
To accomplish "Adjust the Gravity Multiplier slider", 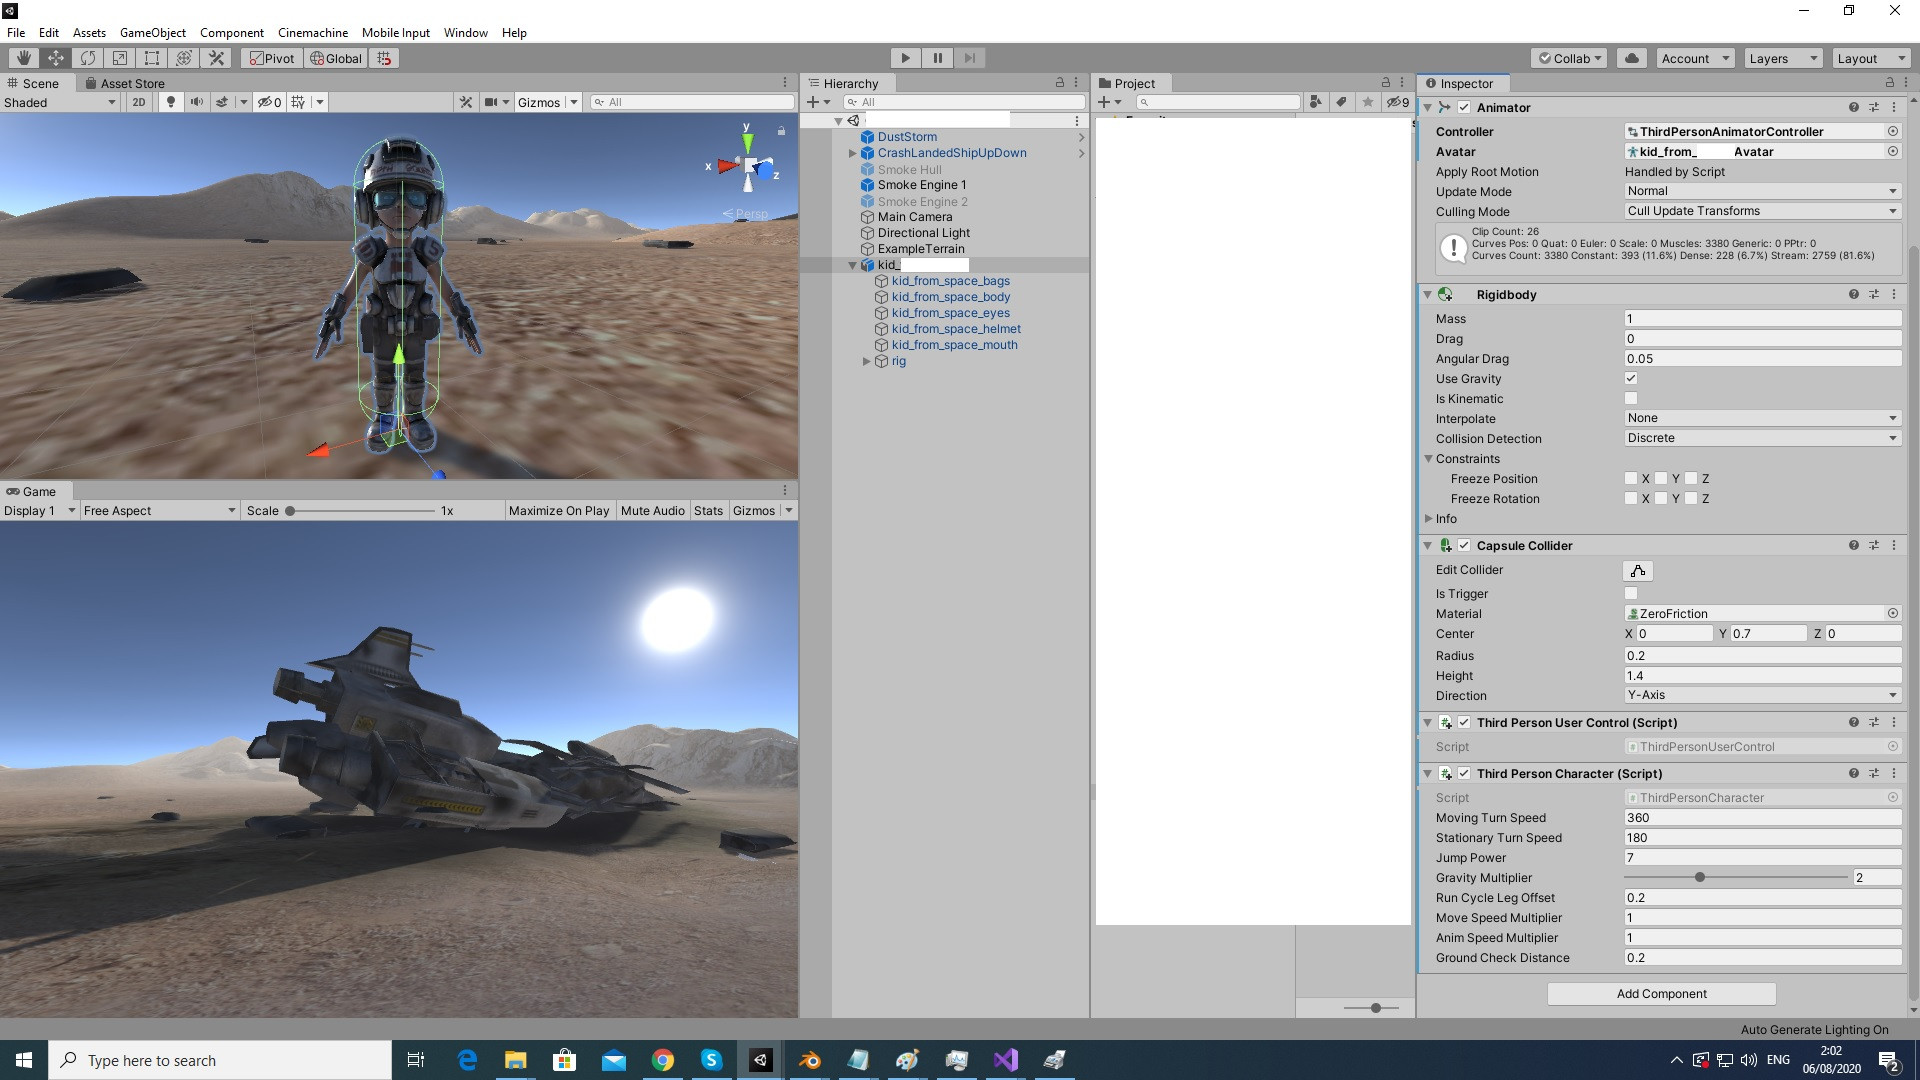I will (x=1700, y=877).
